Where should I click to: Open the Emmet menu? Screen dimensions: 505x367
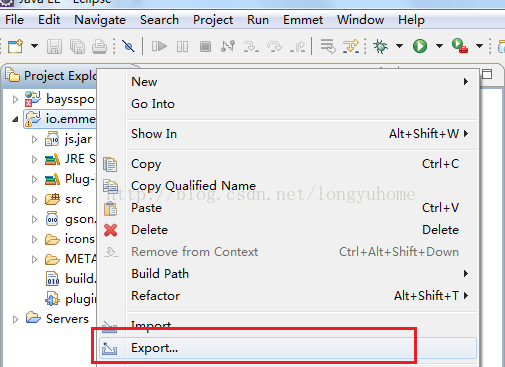(x=303, y=20)
